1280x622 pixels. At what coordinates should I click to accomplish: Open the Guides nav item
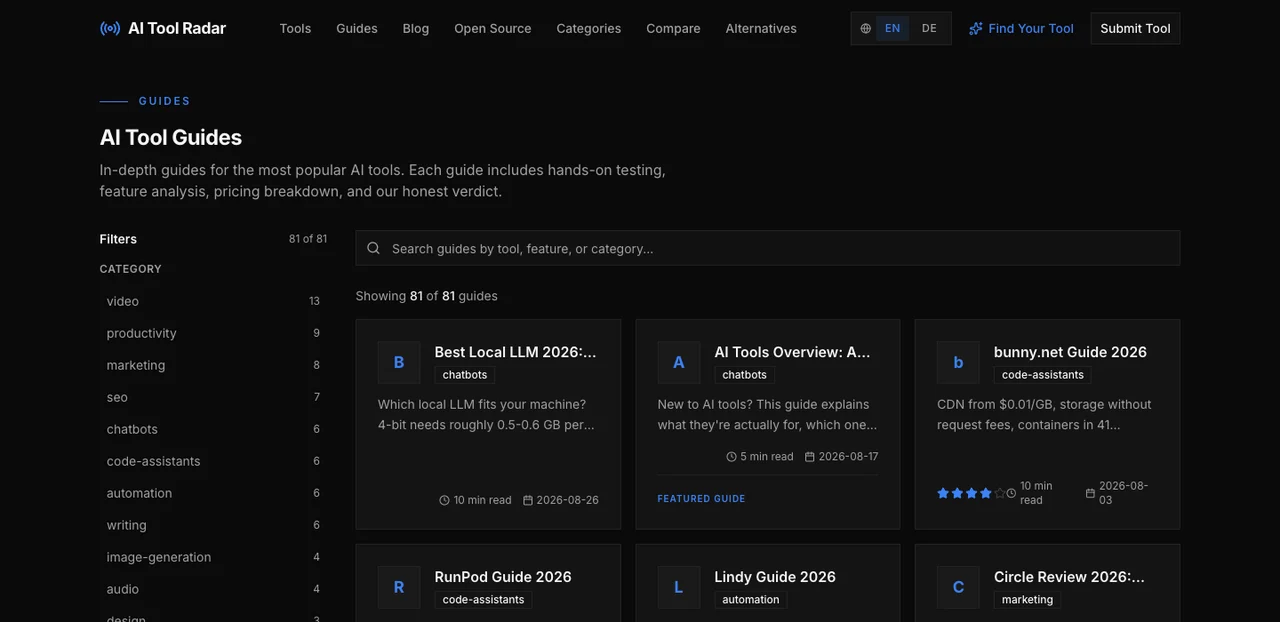pos(357,28)
